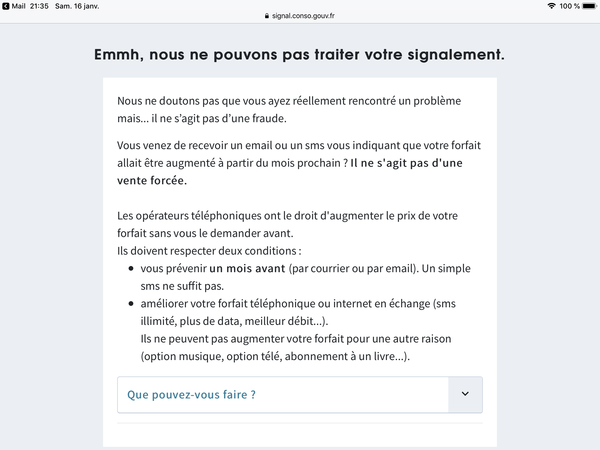Click the bold text 'un mois avant'

[x=243, y=269]
